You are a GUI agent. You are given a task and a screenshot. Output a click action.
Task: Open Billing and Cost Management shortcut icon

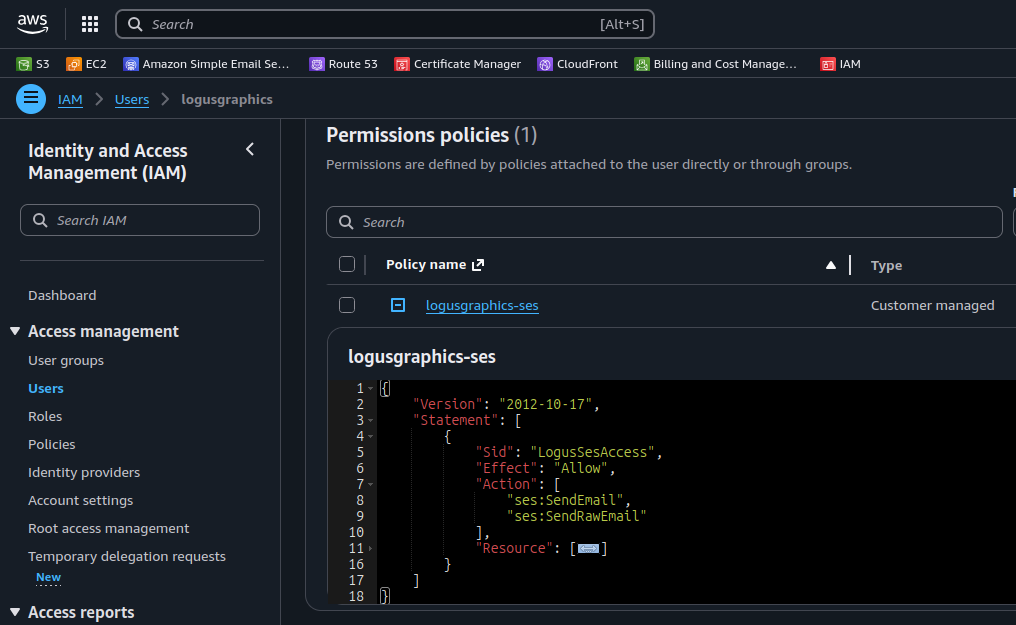[x=641, y=64]
